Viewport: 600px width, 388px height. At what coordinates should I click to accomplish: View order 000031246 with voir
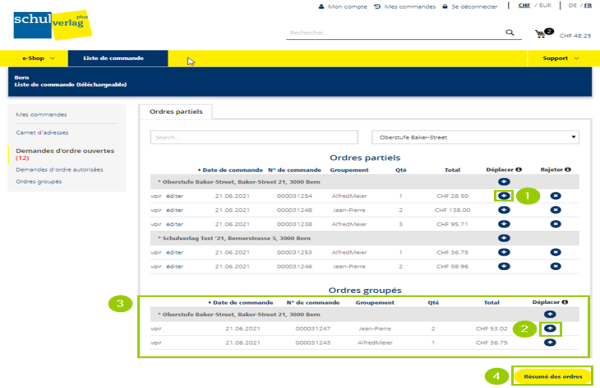pos(156,266)
